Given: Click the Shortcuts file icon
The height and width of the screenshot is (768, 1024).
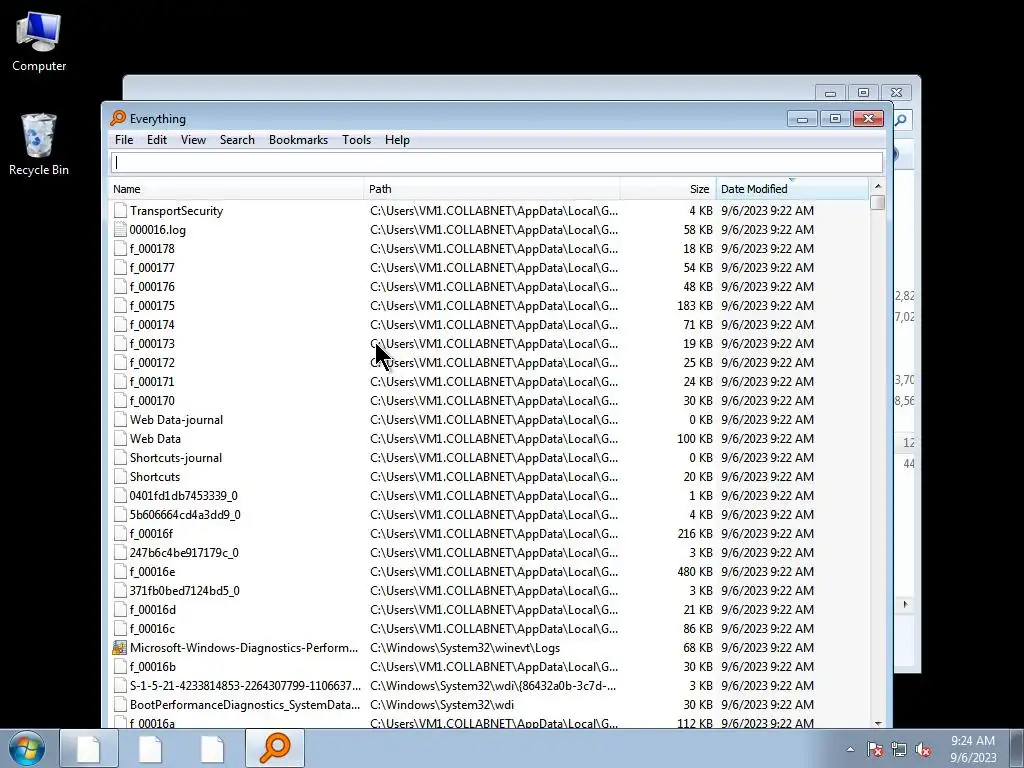Looking at the screenshot, I should 120,476.
